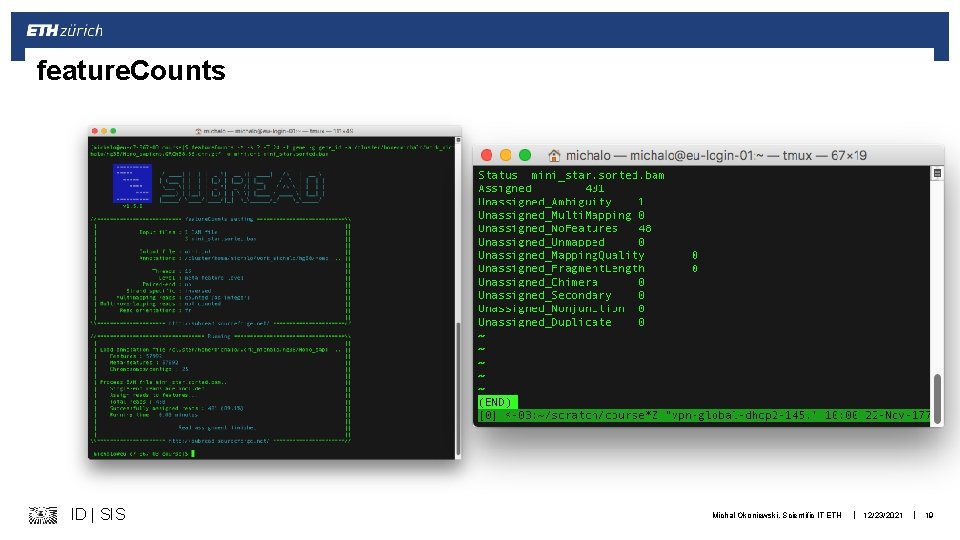Select the 'Unassigned_FragmentLength' line
Screen dimensions: 960x540
coord(588,269)
